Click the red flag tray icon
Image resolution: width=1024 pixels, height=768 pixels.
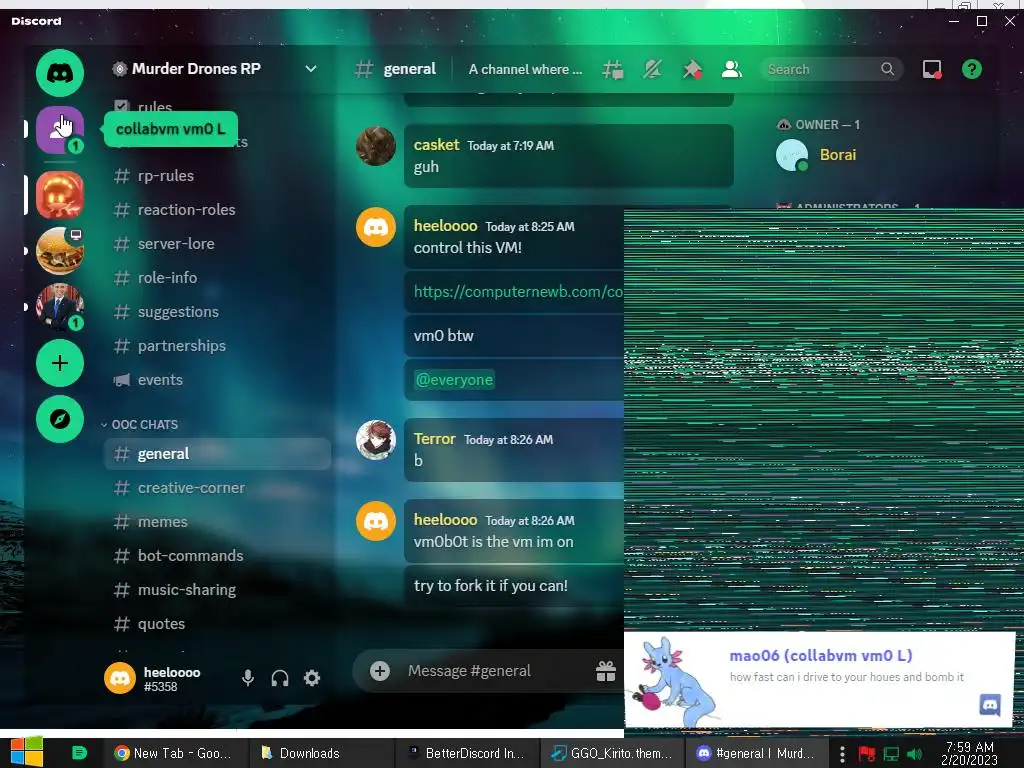[x=867, y=754]
